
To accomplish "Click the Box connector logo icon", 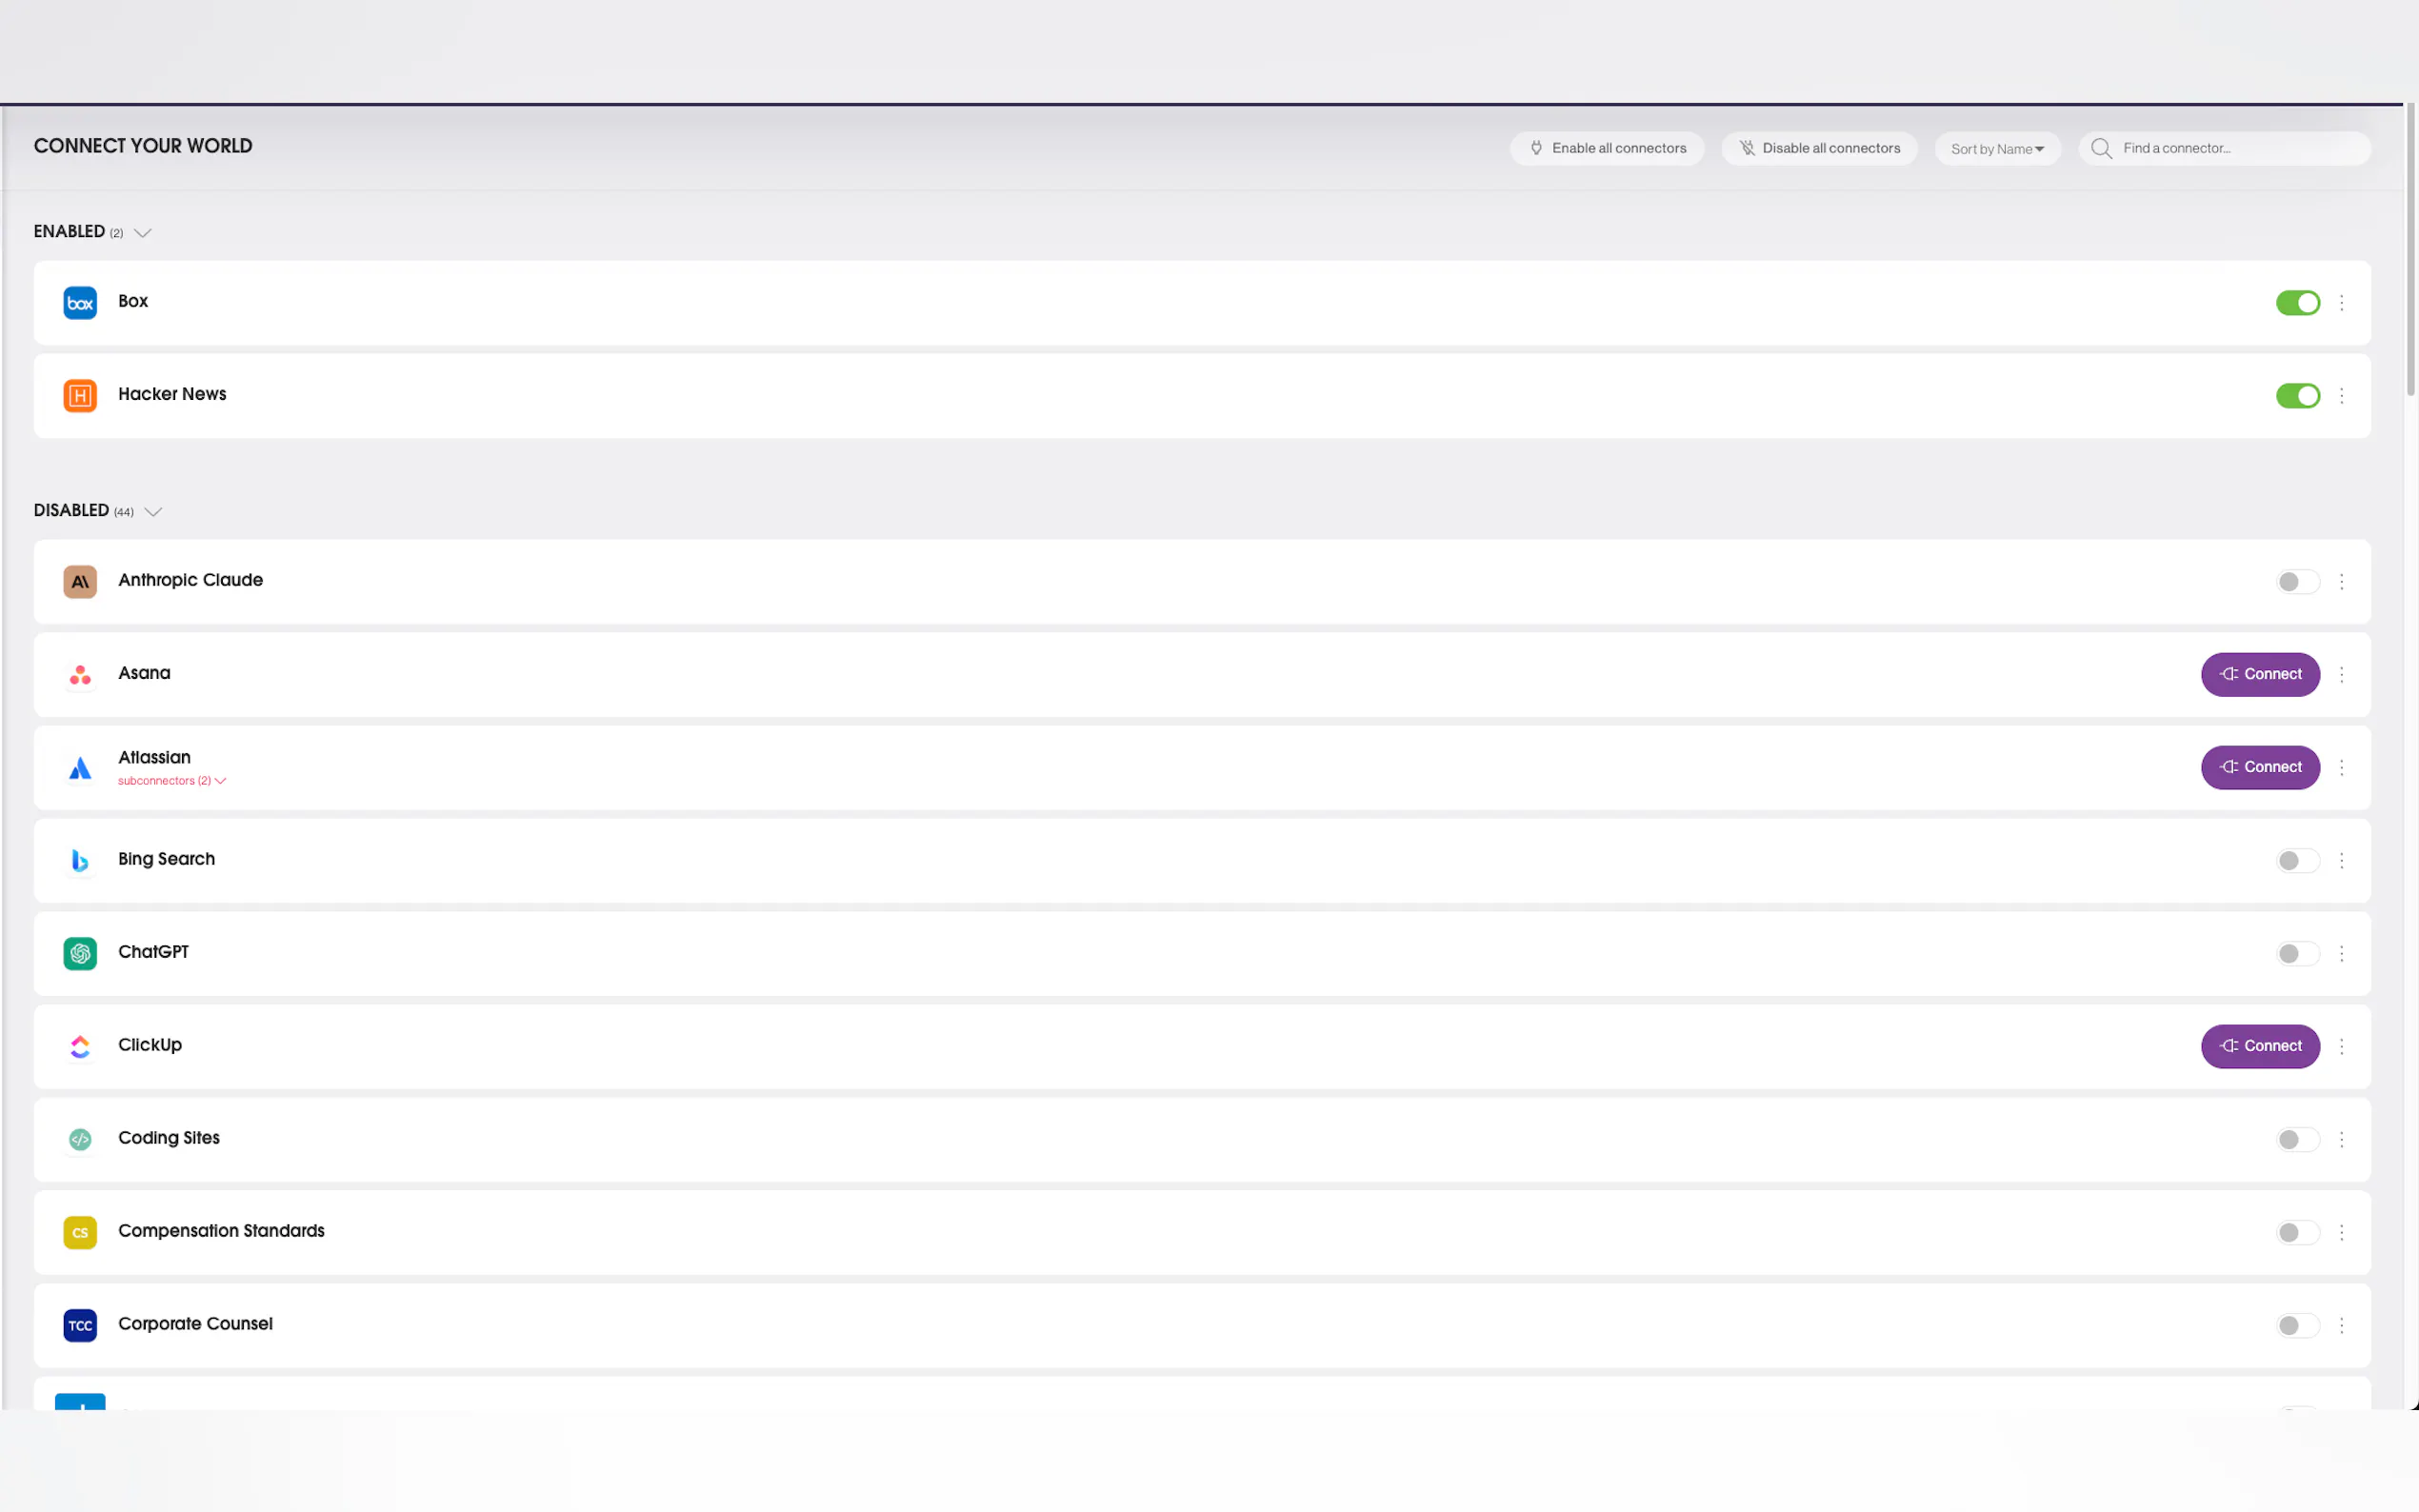I will (x=80, y=303).
